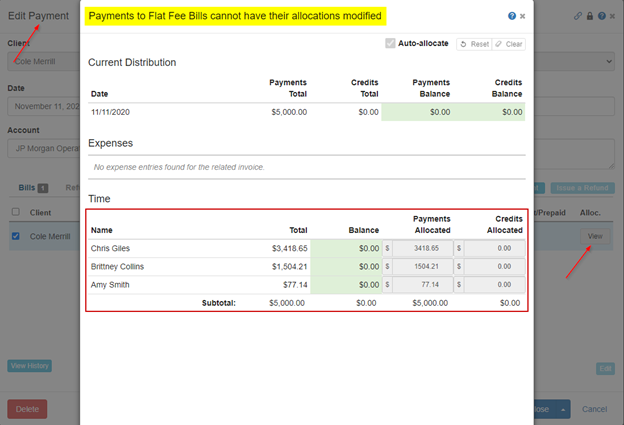This screenshot has height=425, width=624.
Task: Click the lock icon in the Edit Payment header
Action: (590, 16)
